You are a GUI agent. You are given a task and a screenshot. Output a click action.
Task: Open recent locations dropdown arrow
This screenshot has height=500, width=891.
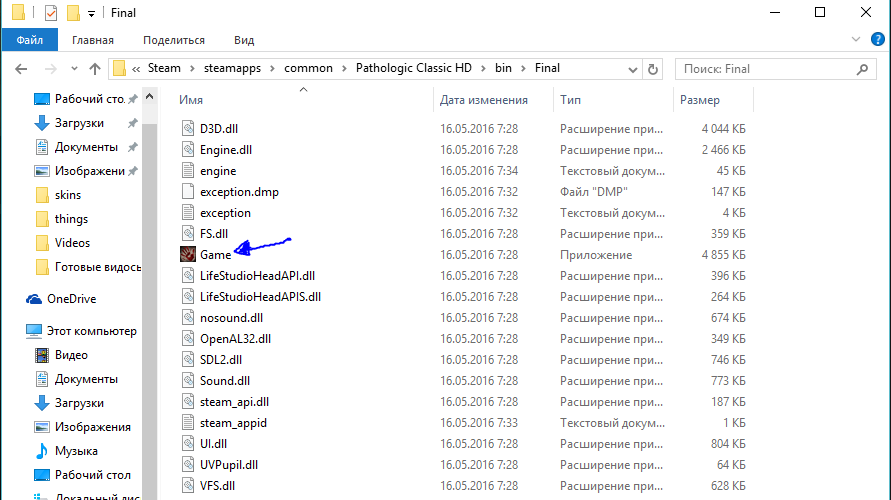click(x=74, y=69)
